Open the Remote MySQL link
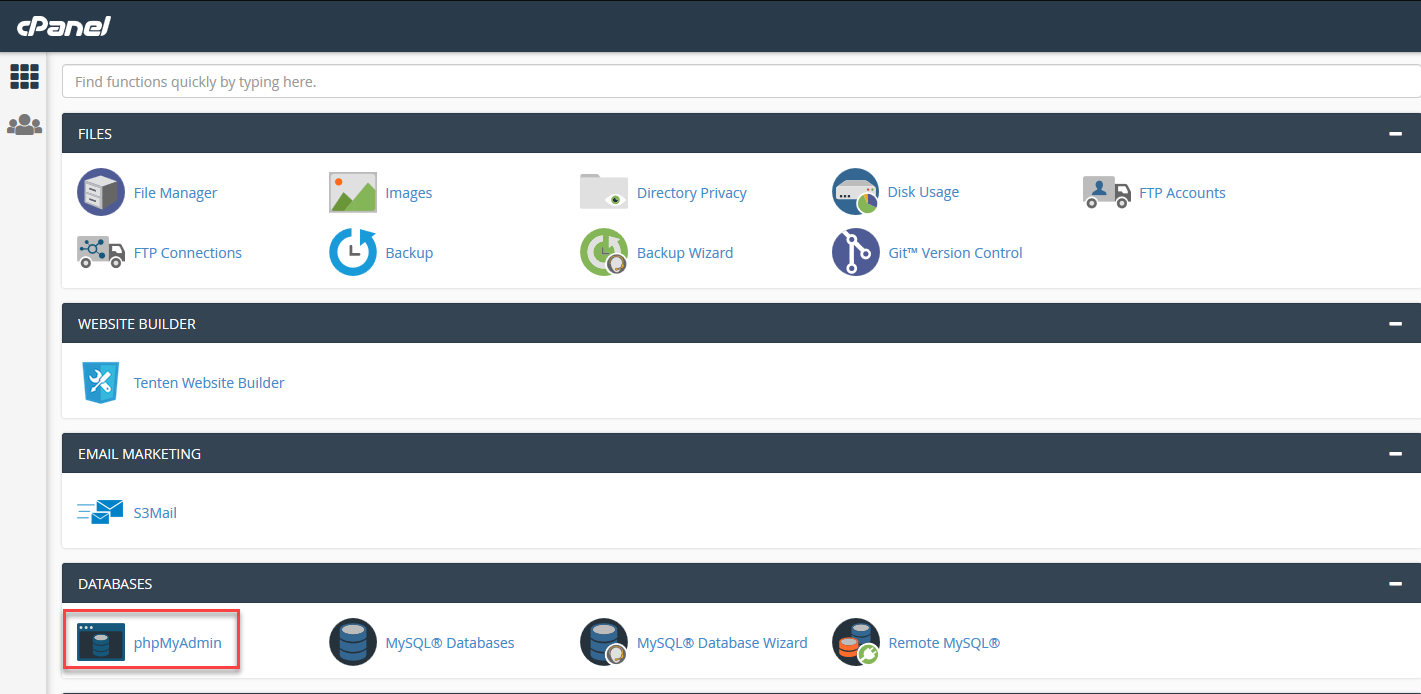The height and width of the screenshot is (694, 1421). pos(944,643)
